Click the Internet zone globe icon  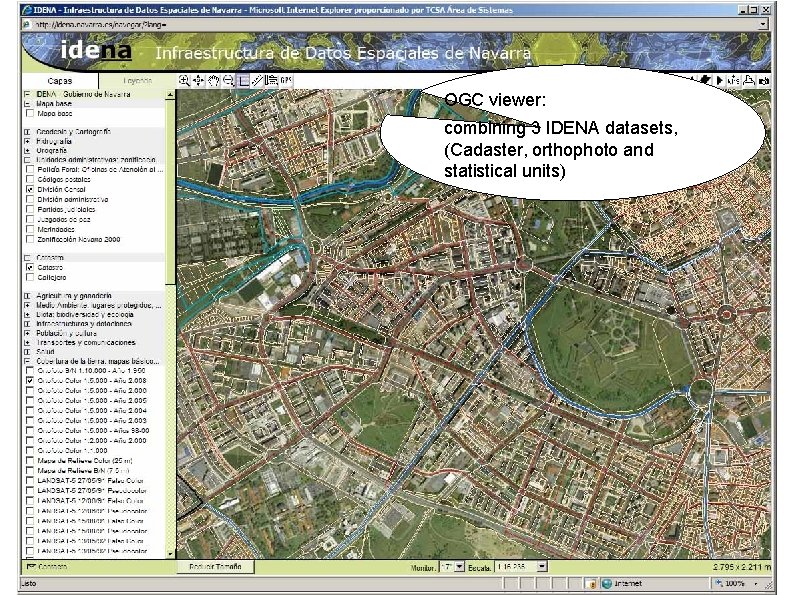(606, 584)
